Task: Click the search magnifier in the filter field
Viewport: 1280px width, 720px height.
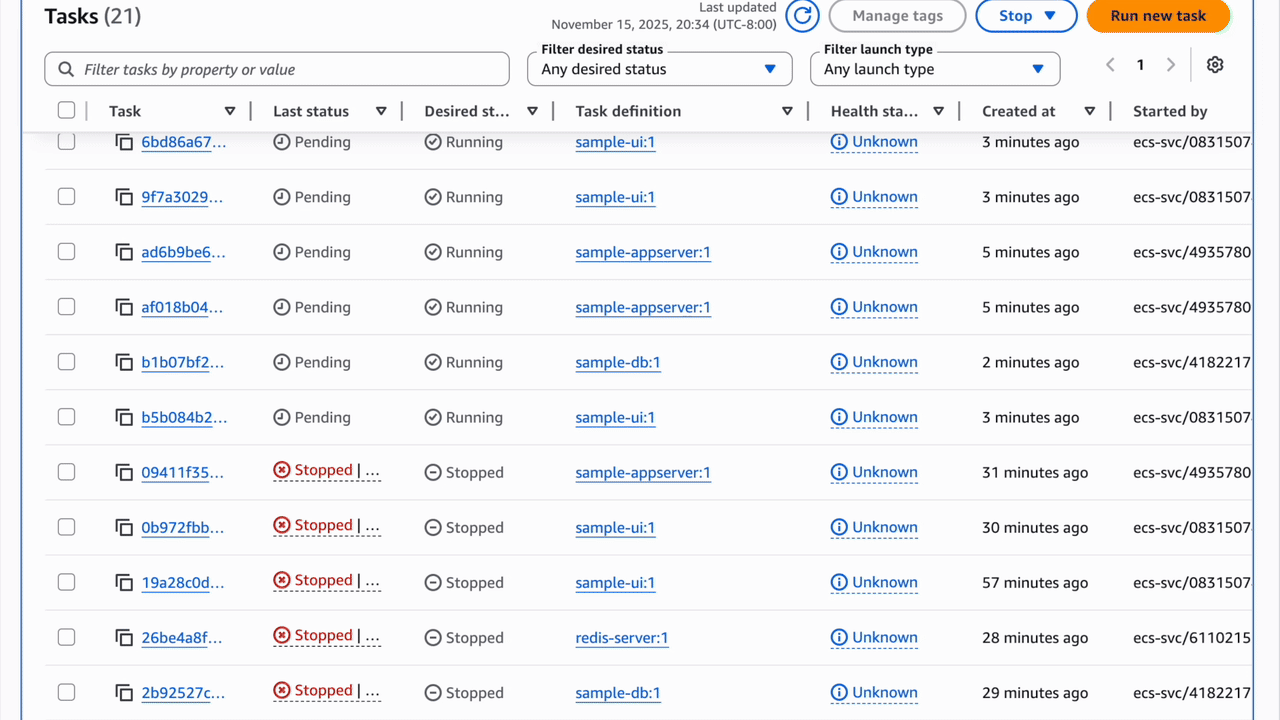Action: [64, 69]
